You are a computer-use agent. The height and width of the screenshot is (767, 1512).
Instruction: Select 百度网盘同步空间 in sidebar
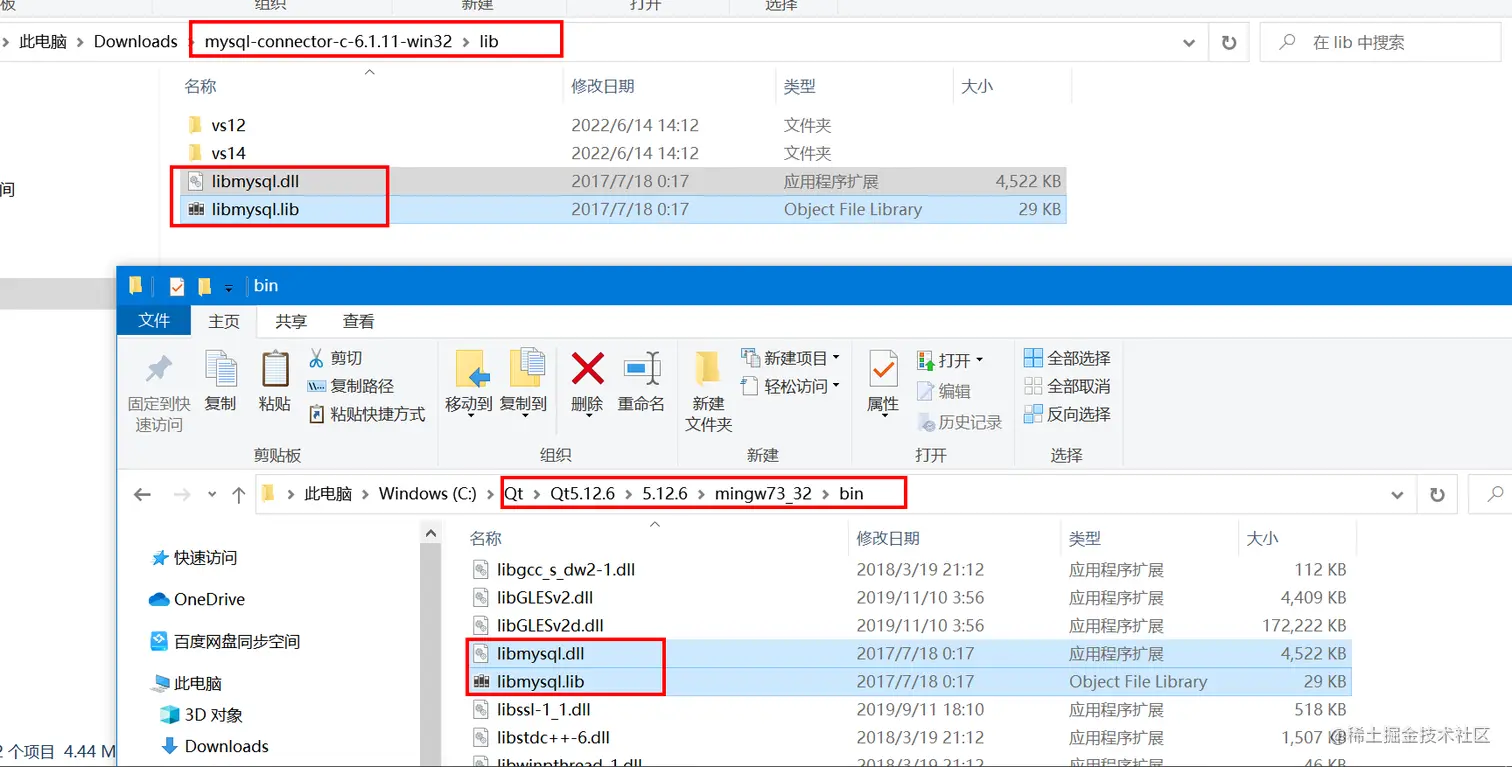pyautogui.click(x=225, y=641)
